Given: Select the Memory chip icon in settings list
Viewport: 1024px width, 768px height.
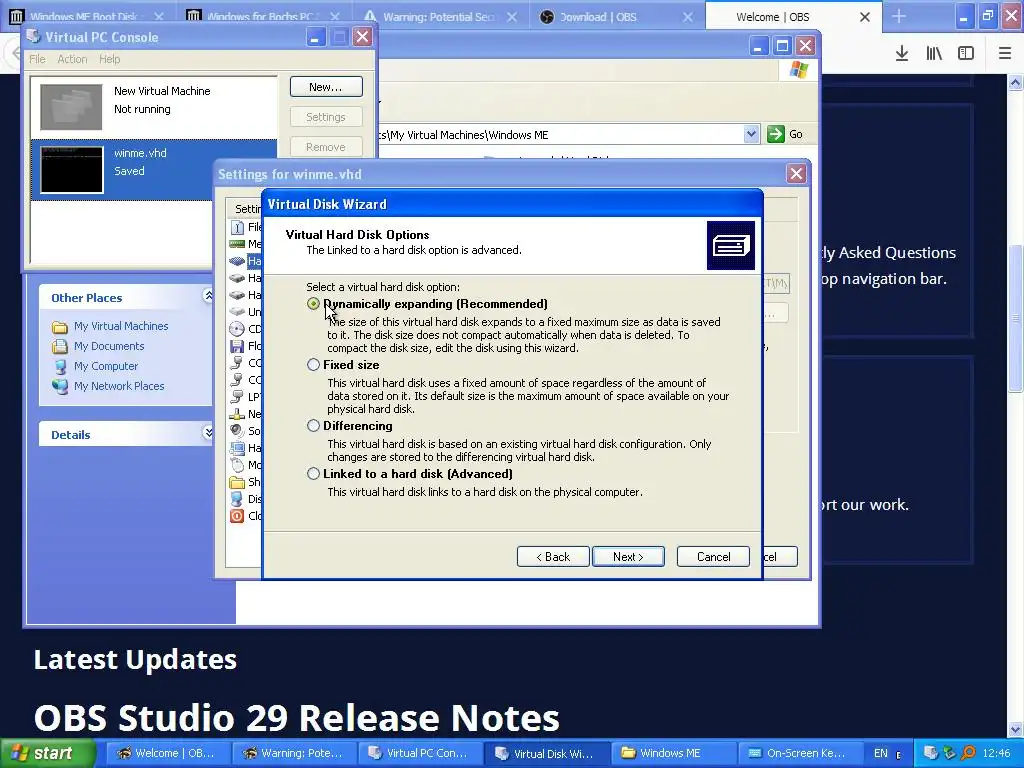Looking at the screenshot, I should pos(237,244).
